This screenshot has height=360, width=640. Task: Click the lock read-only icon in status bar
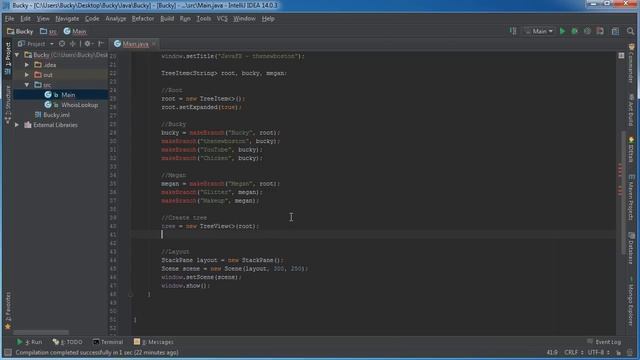[619, 352]
